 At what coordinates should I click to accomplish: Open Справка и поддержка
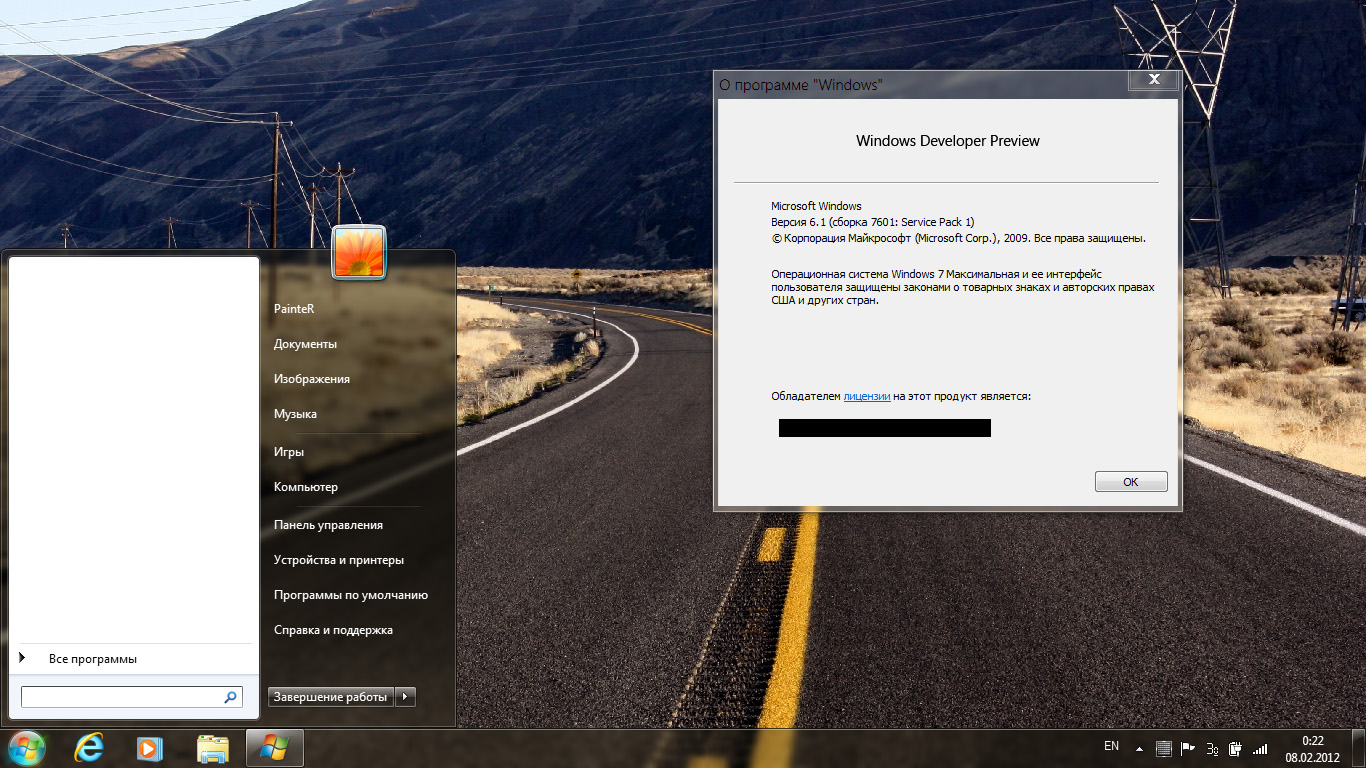pos(333,630)
